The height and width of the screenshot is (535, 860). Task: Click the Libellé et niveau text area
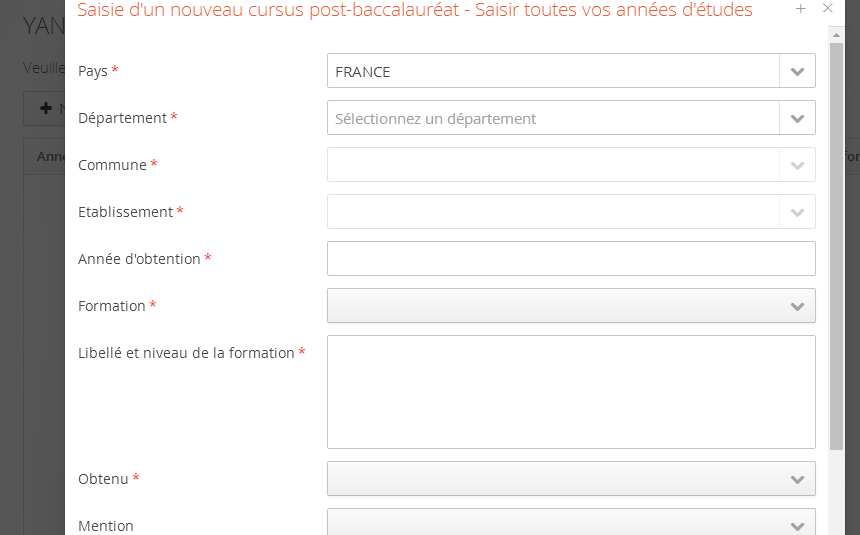click(x=571, y=392)
